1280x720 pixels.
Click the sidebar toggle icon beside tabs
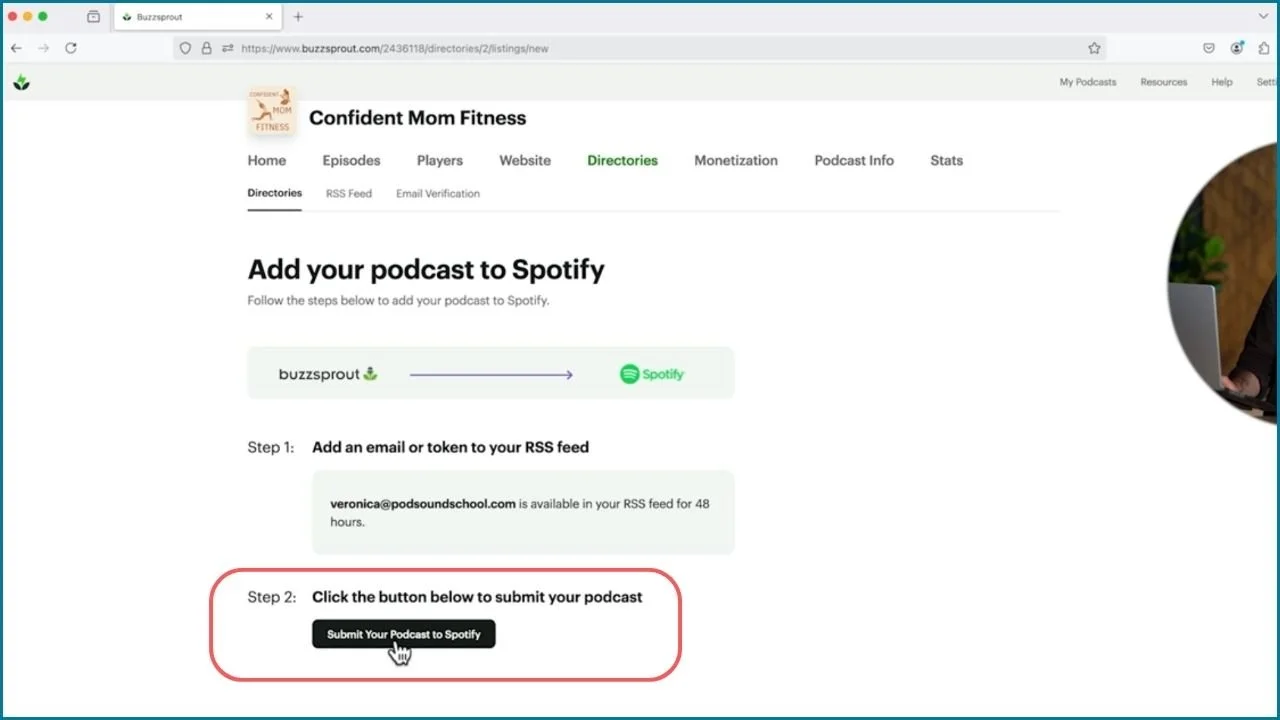click(93, 17)
